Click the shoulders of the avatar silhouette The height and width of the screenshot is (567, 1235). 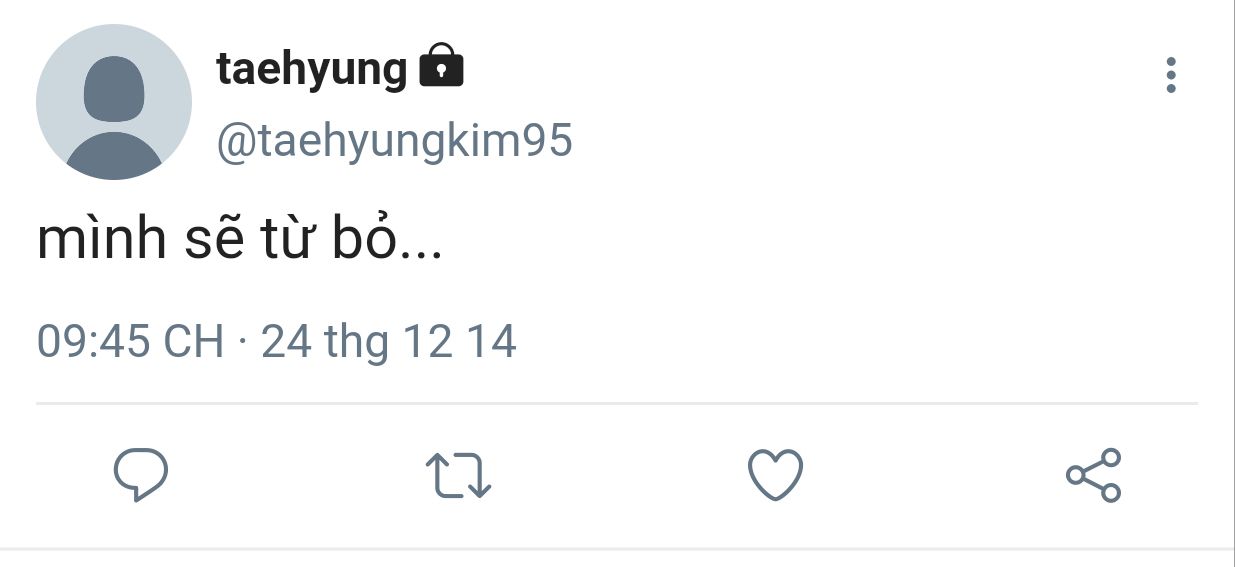click(x=114, y=158)
